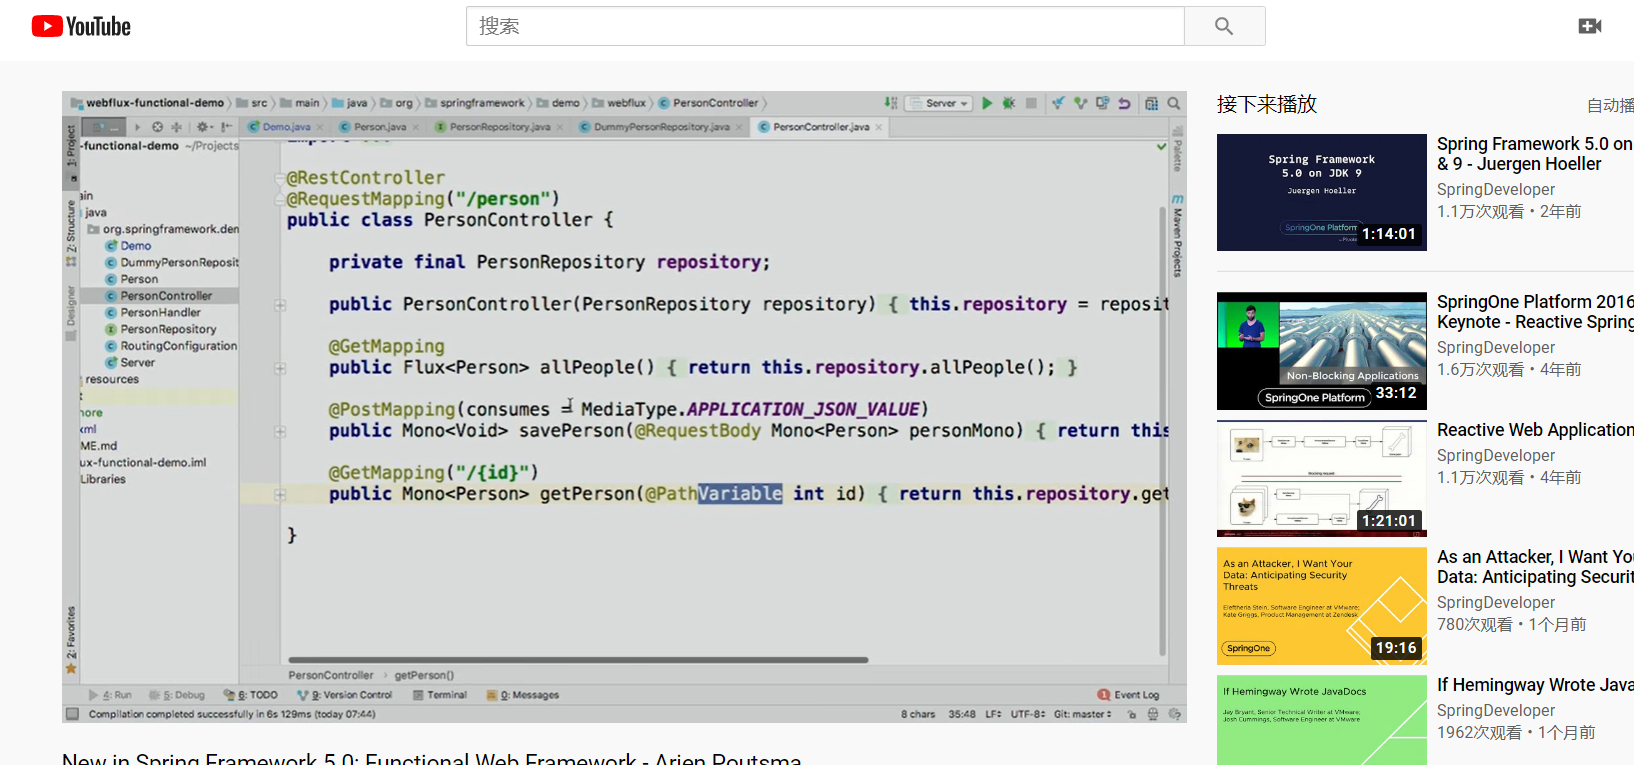Close the Person.java tab
Image resolution: width=1634 pixels, height=765 pixels.
416,127
